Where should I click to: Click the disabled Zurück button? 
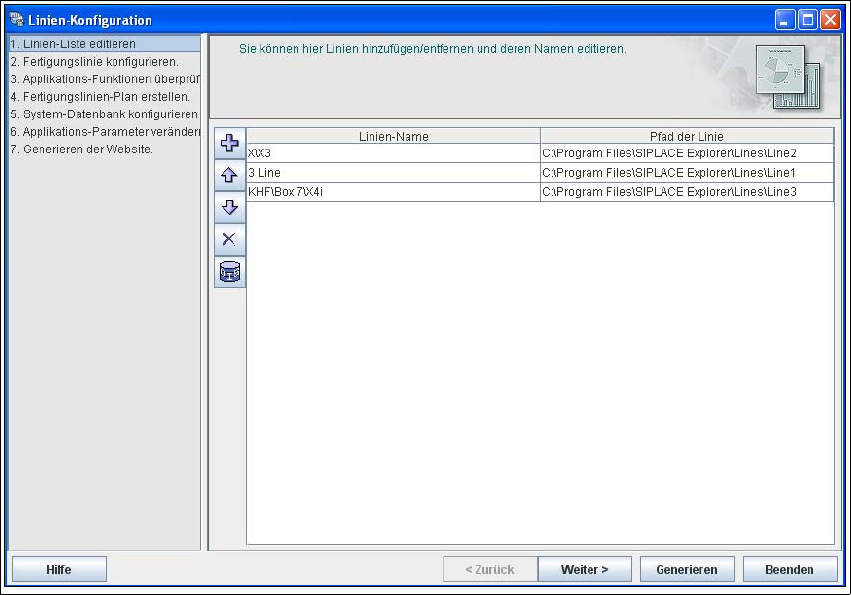[490, 569]
